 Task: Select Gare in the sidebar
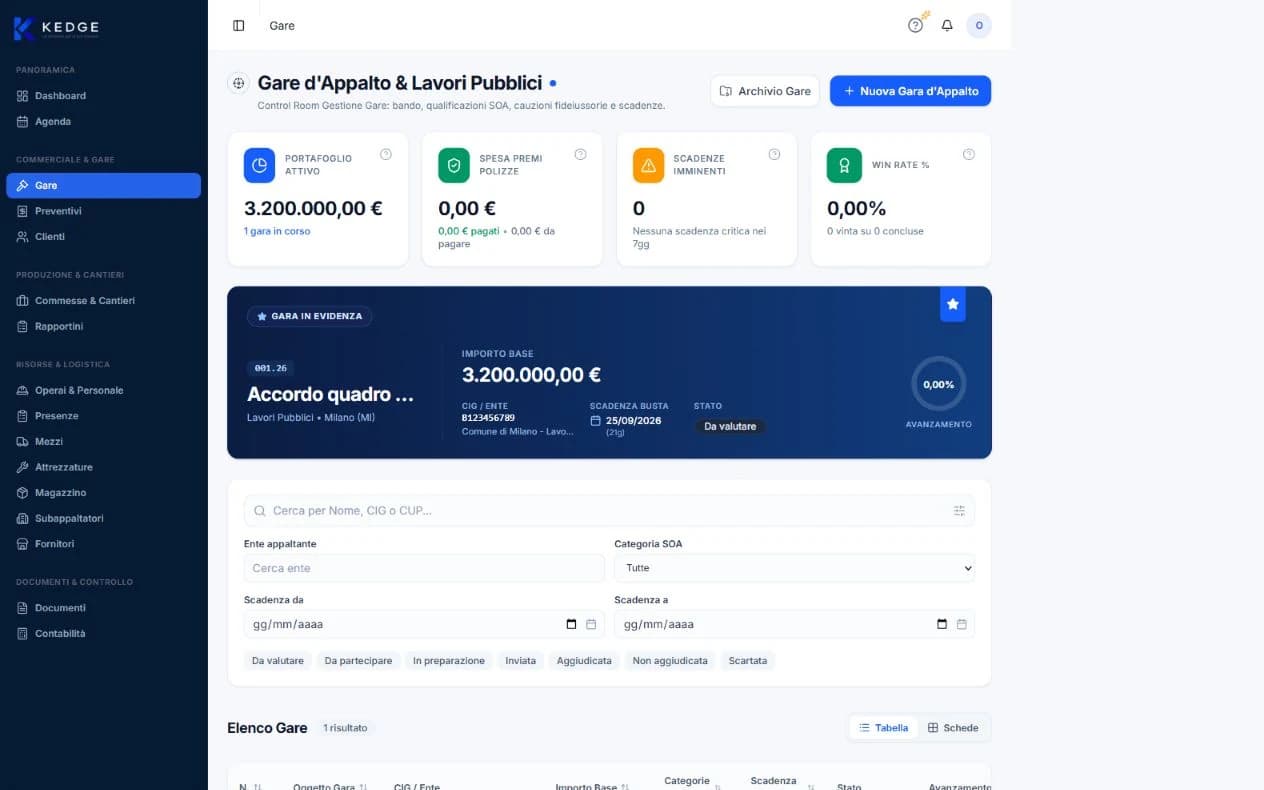[x=103, y=185]
